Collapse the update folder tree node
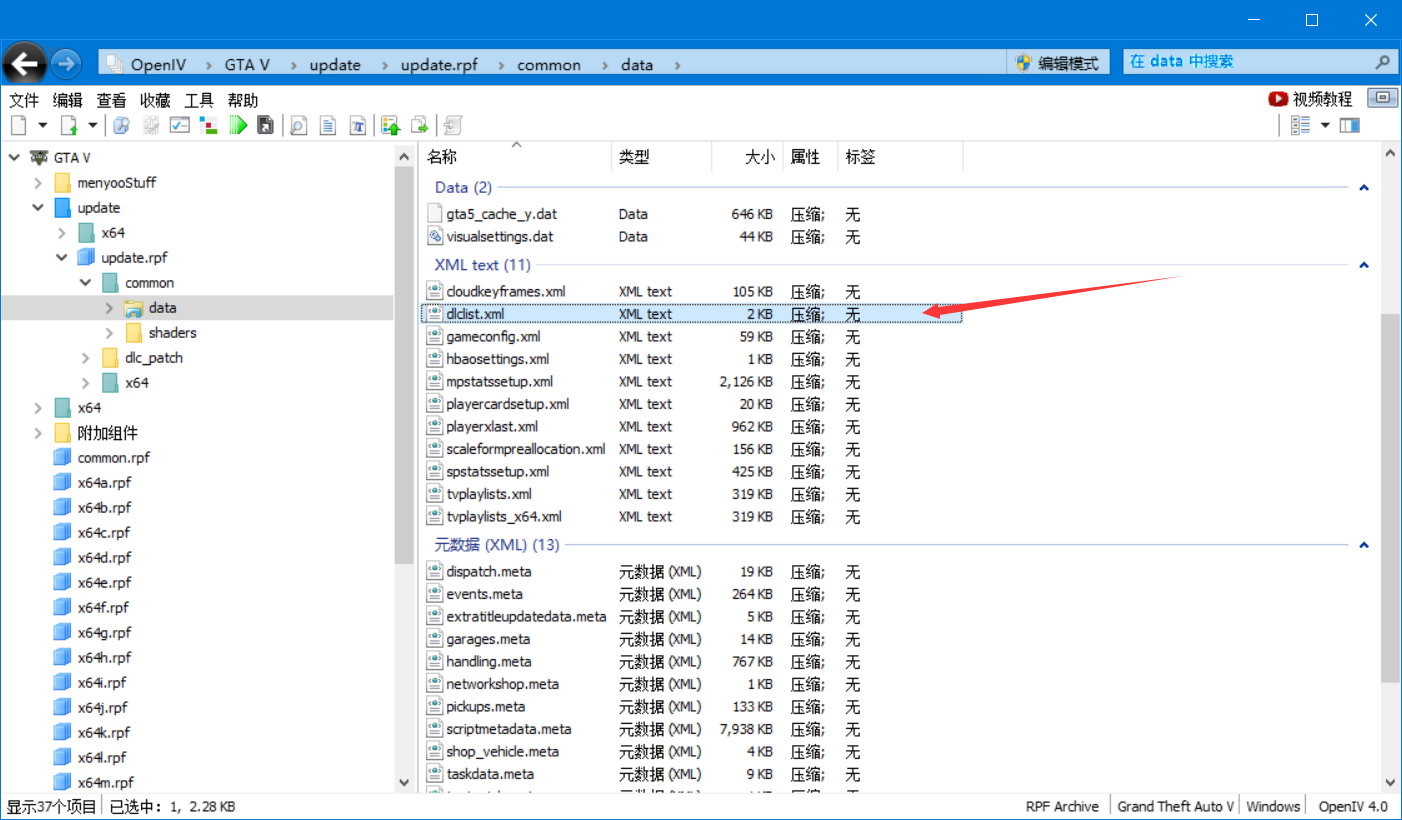The width and height of the screenshot is (1402, 820). tap(38, 208)
